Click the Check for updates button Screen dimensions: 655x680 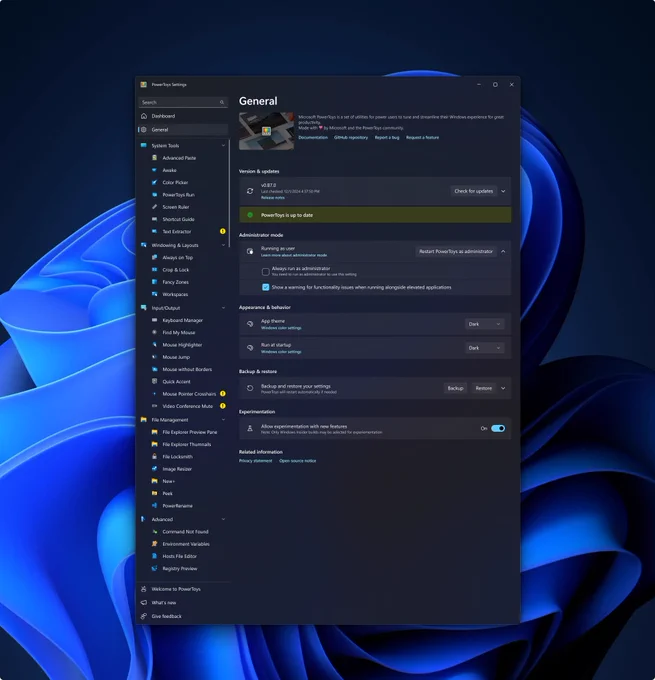click(x=474, y=191)
